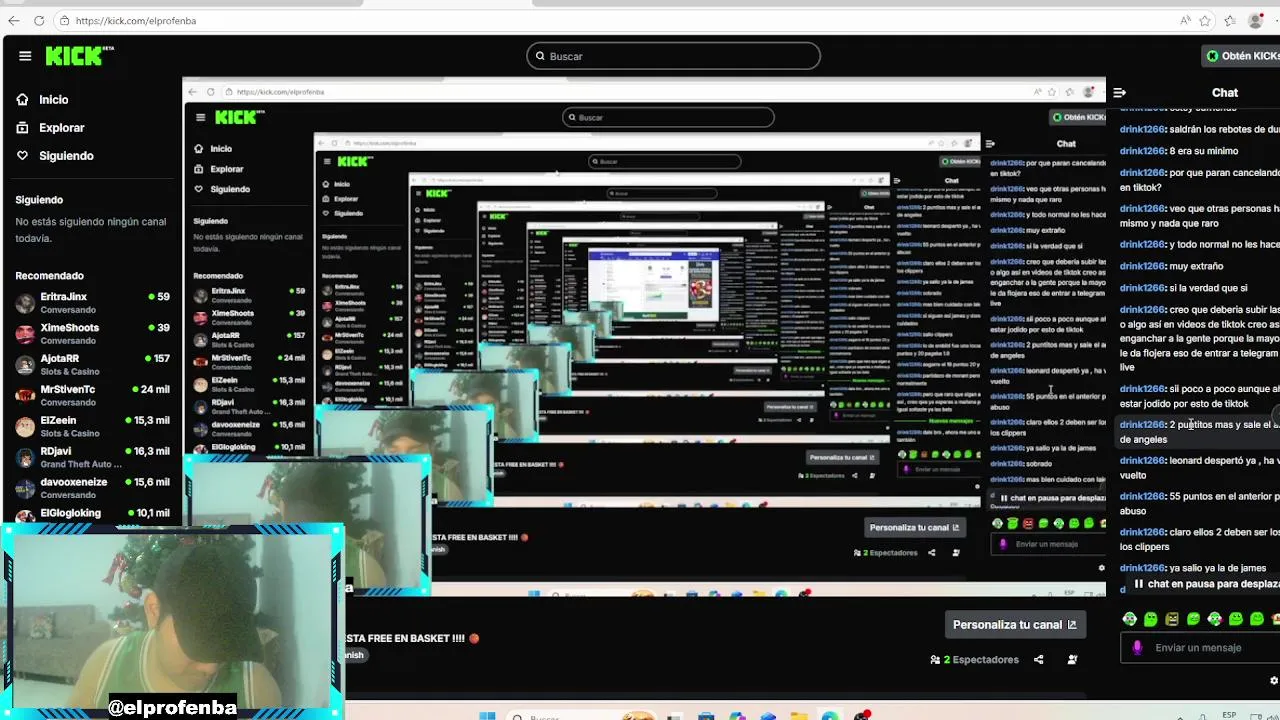Select the browser address bar URL
The image size is (1280, 720).
(136, 20)
